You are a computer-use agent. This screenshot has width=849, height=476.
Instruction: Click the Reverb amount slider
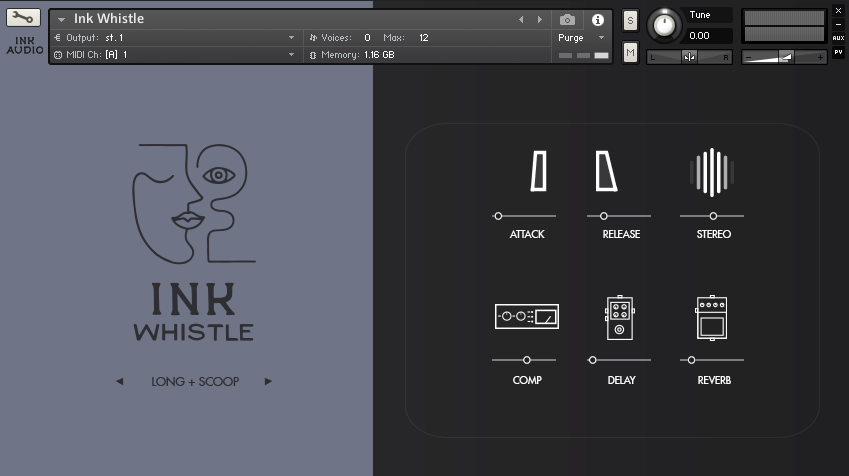pyautogui.click(x=712, y=360)
